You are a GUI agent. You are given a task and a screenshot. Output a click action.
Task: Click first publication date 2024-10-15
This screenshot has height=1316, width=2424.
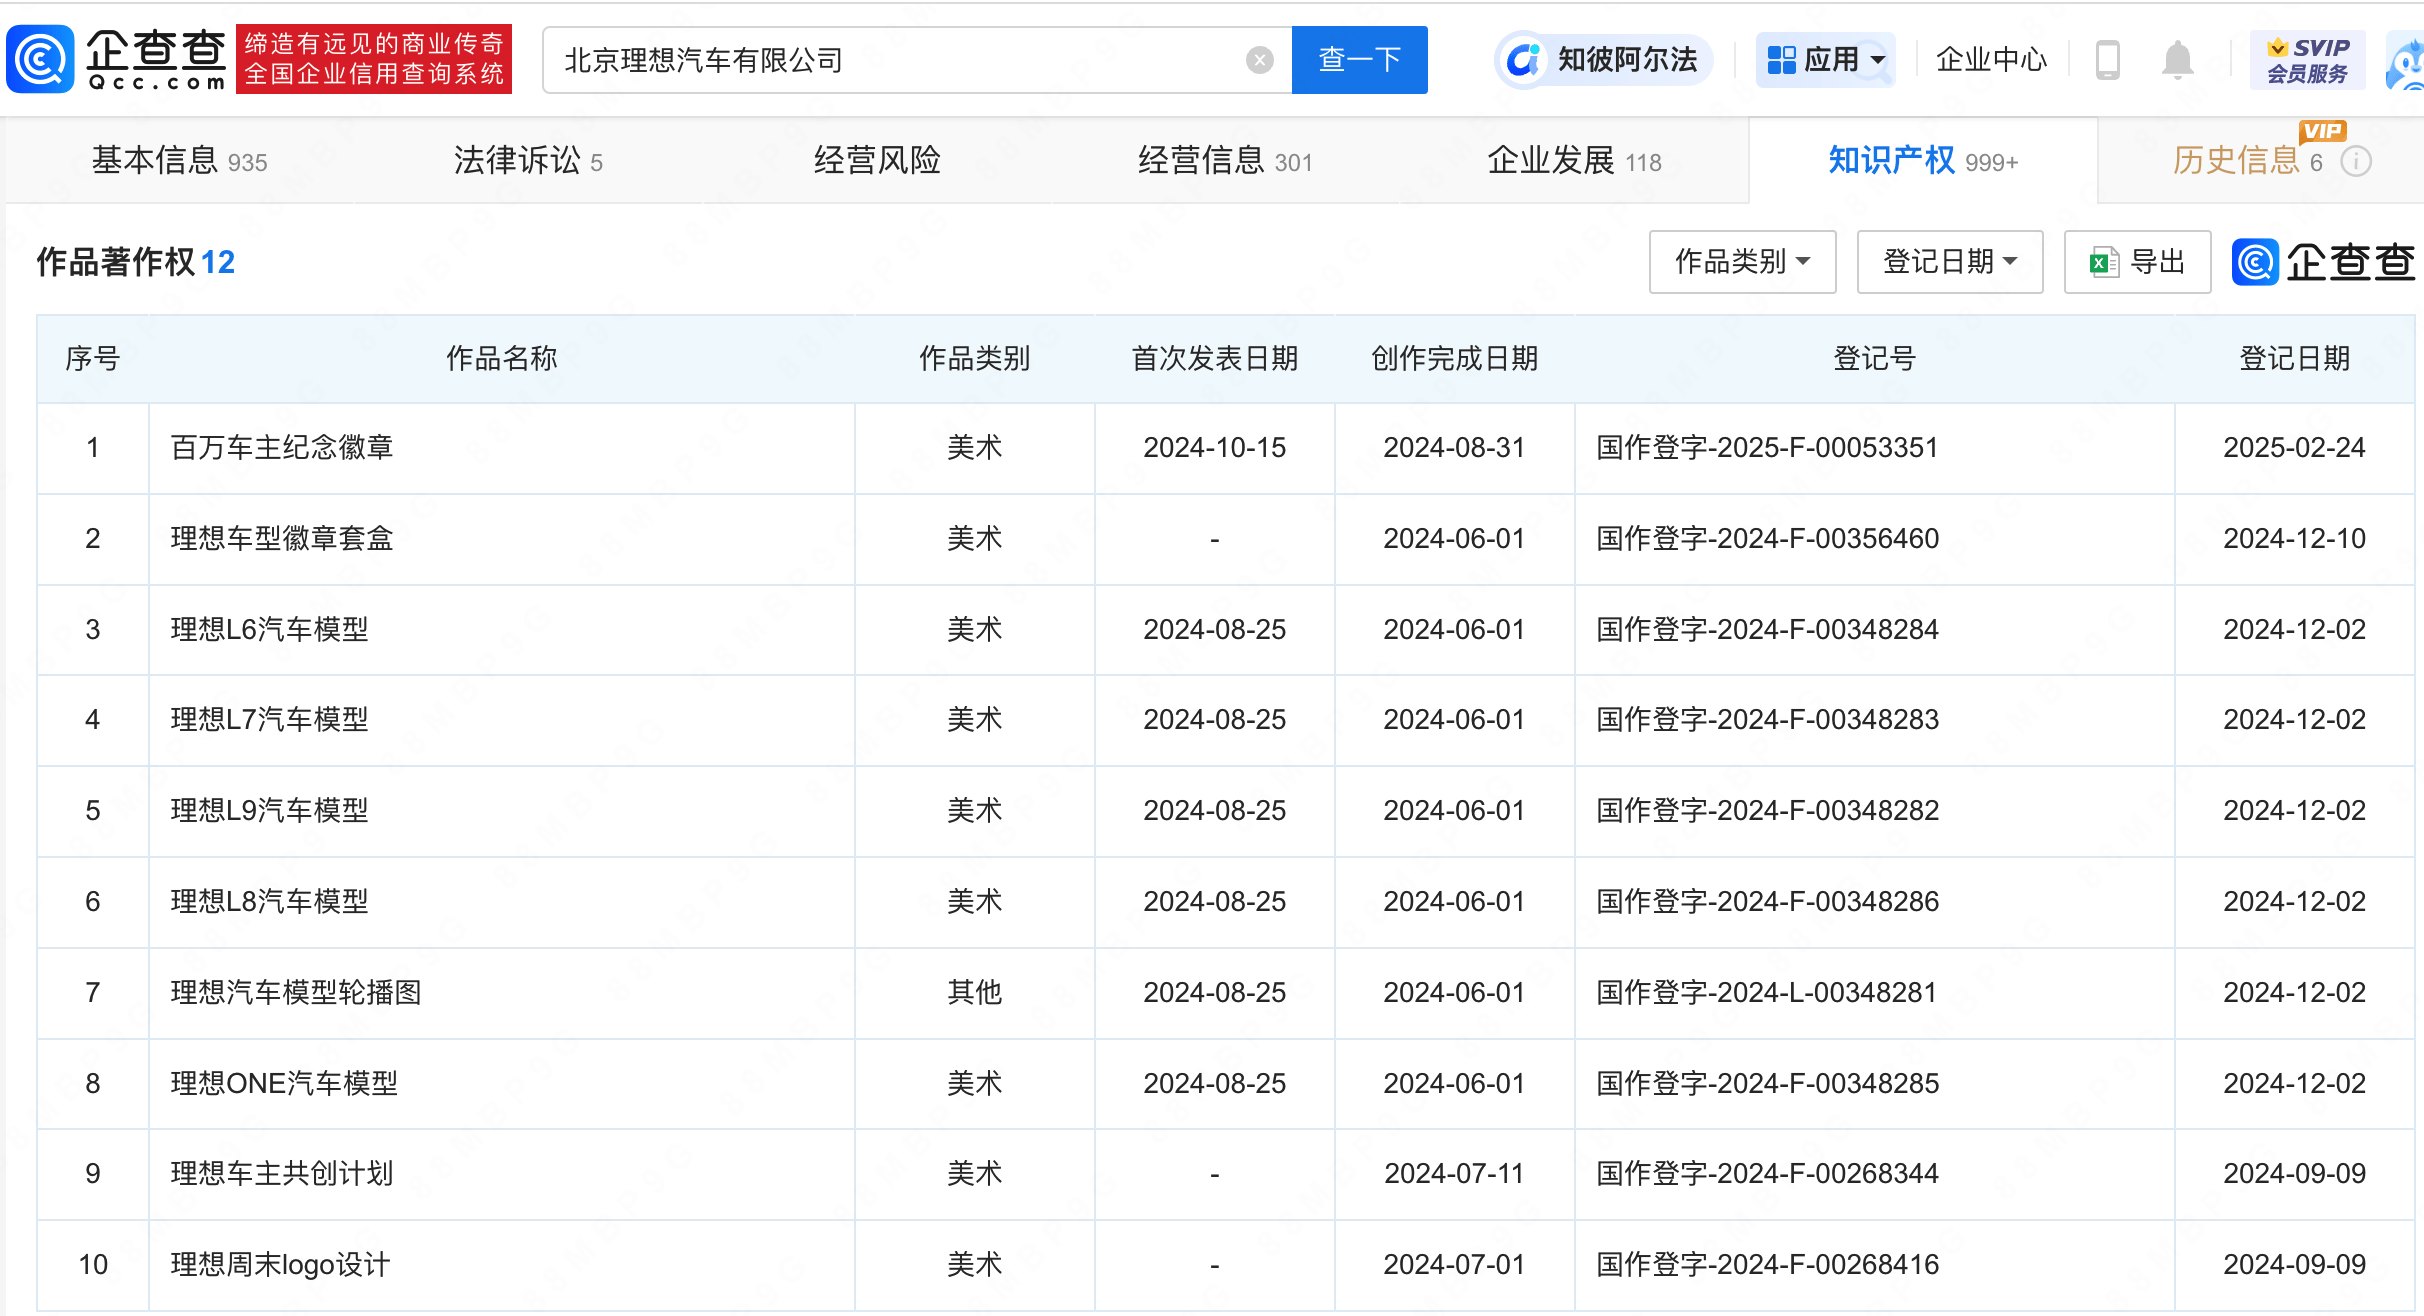coord(1214,447)
